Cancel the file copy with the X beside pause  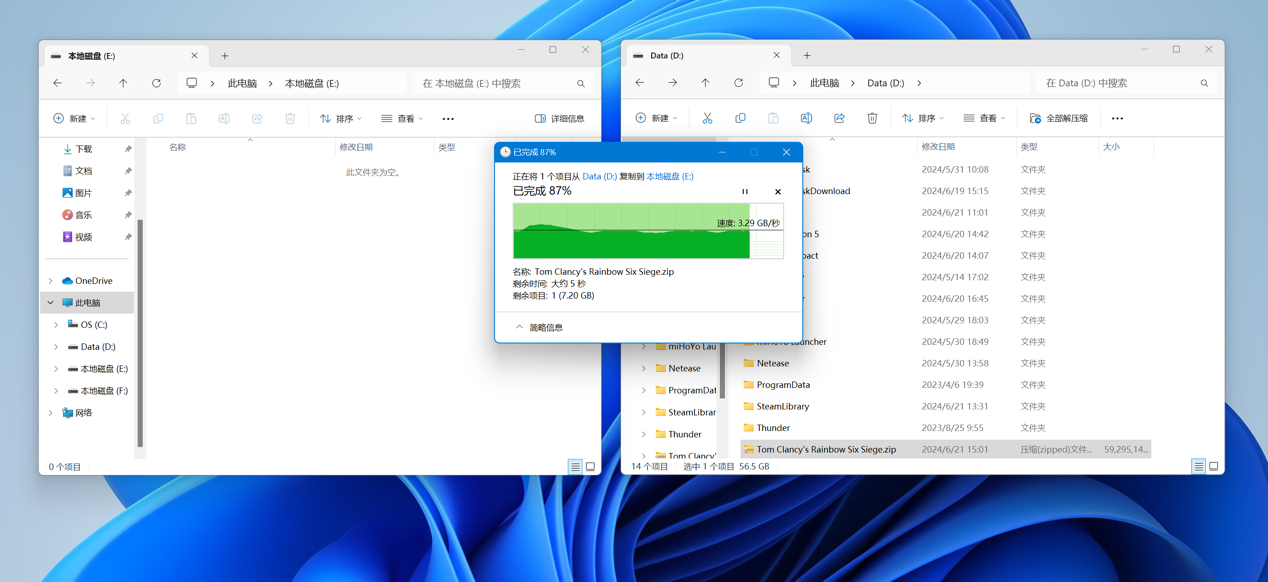[x=777, y=192]
